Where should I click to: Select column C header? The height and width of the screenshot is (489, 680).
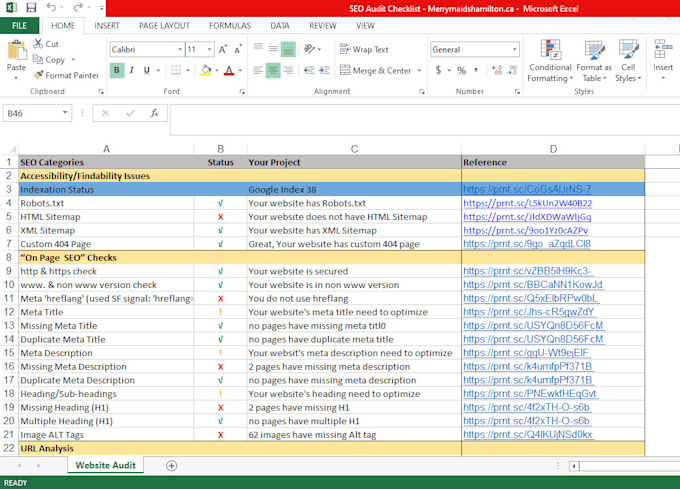click(354, 149)
